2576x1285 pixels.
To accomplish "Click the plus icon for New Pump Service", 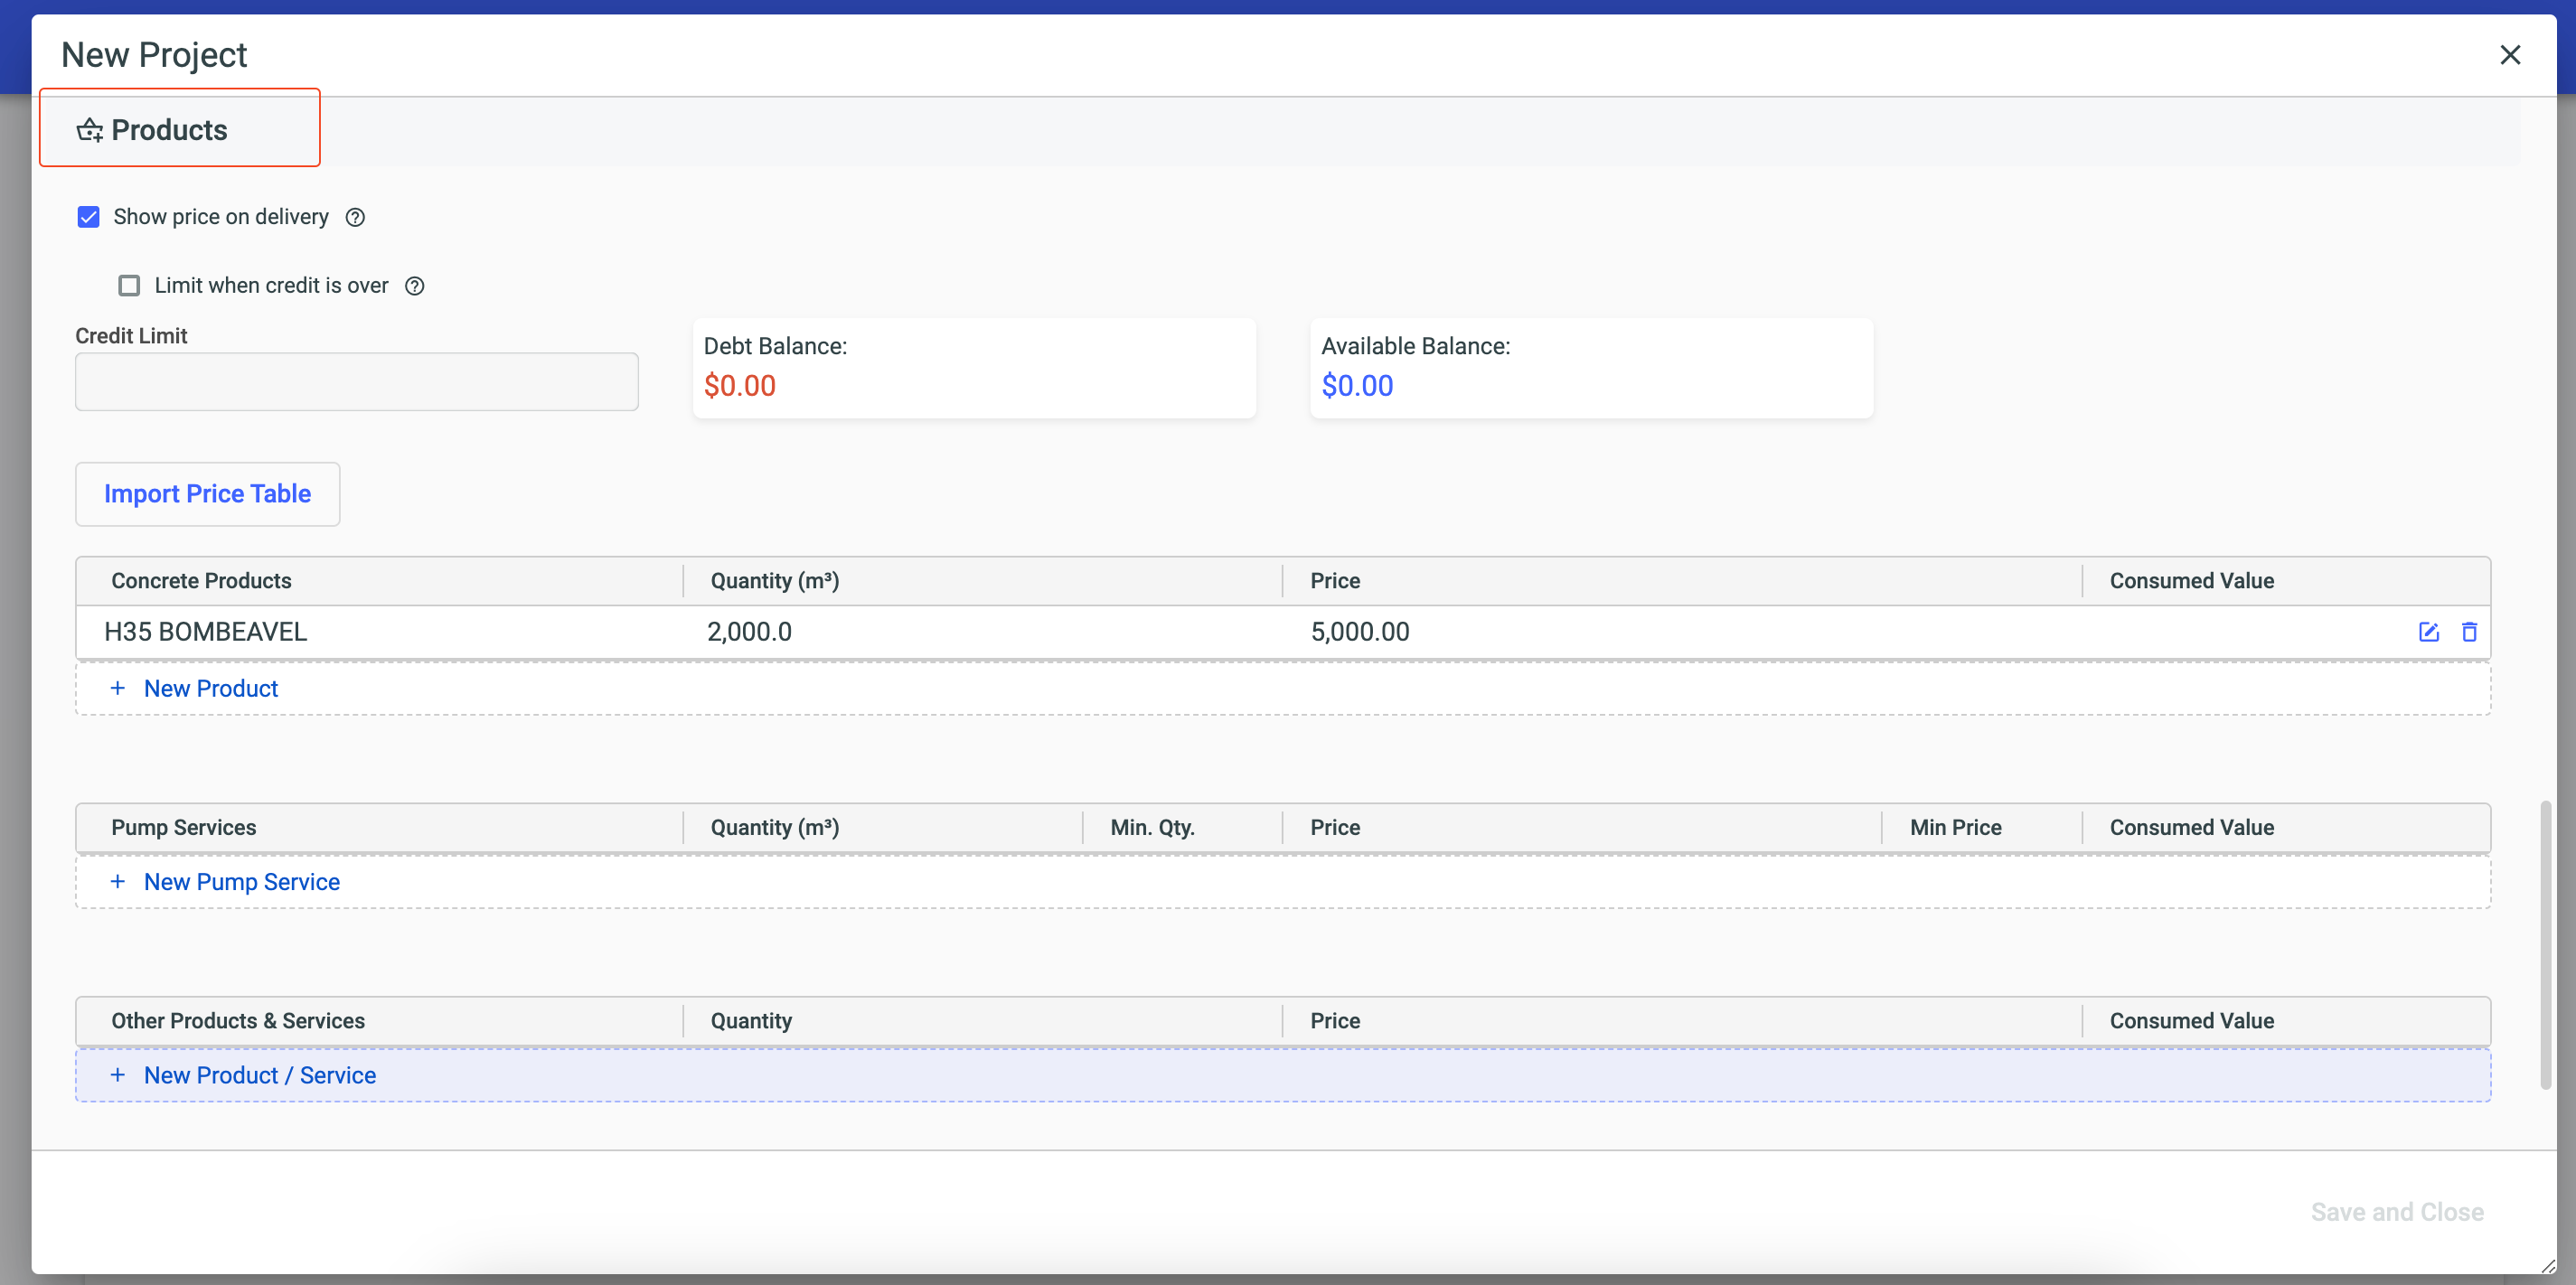I will coord(118,881).
